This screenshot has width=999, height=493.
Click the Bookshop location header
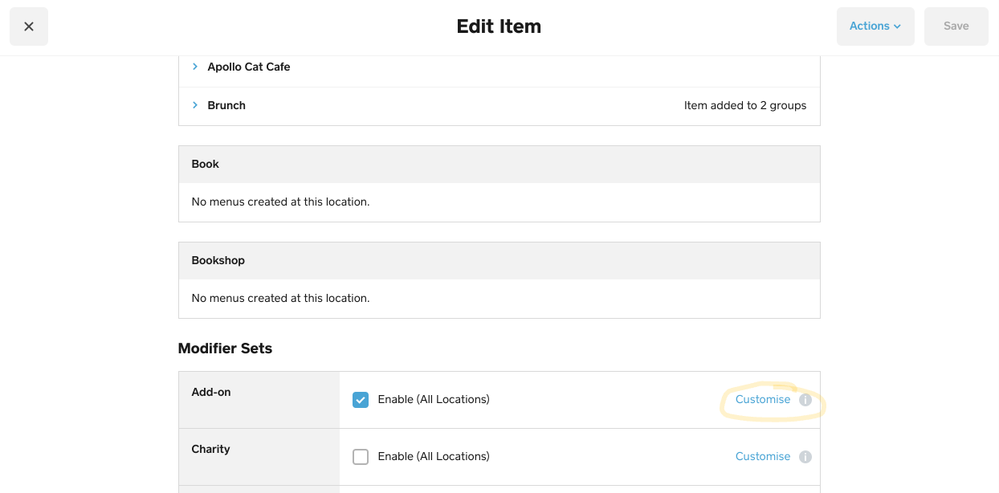(x=218, y=261)
